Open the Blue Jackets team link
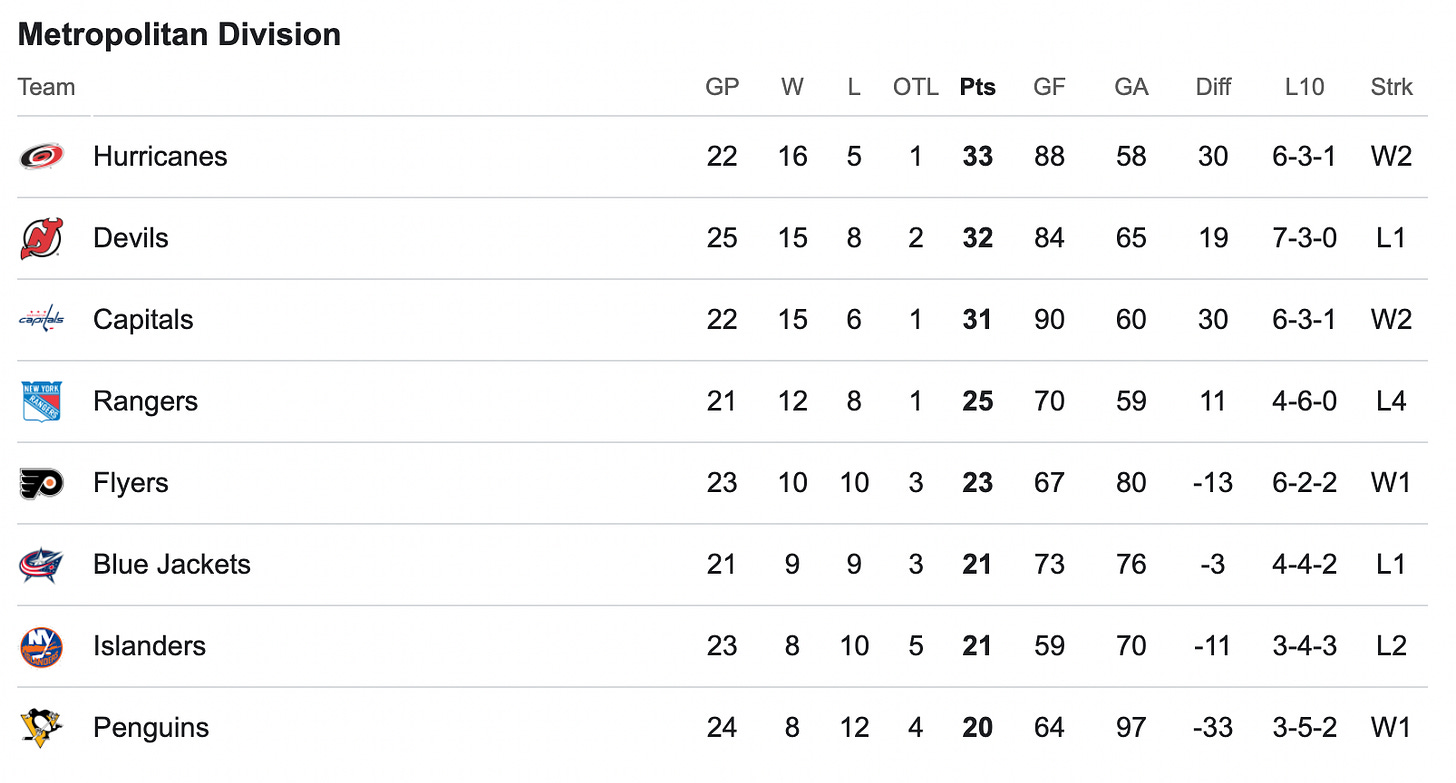Screen dimensions: 1456x783 (171, 564)
